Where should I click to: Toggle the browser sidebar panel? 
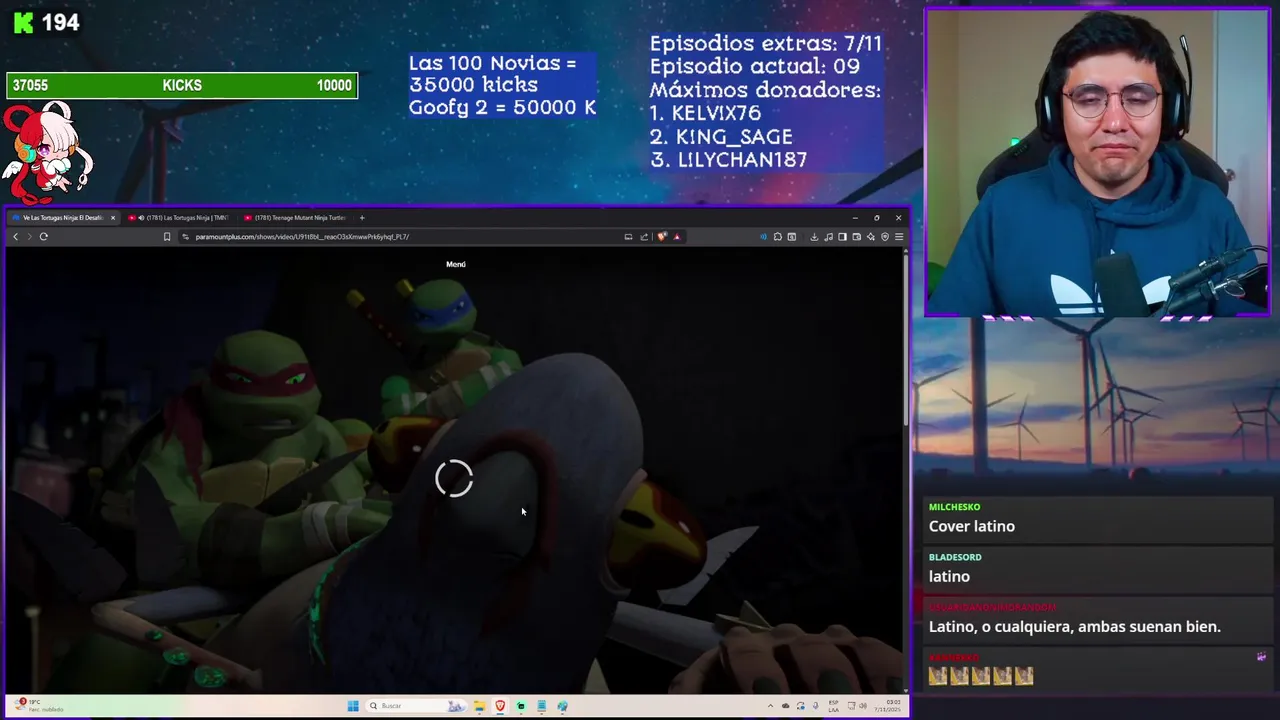[842, 237]
